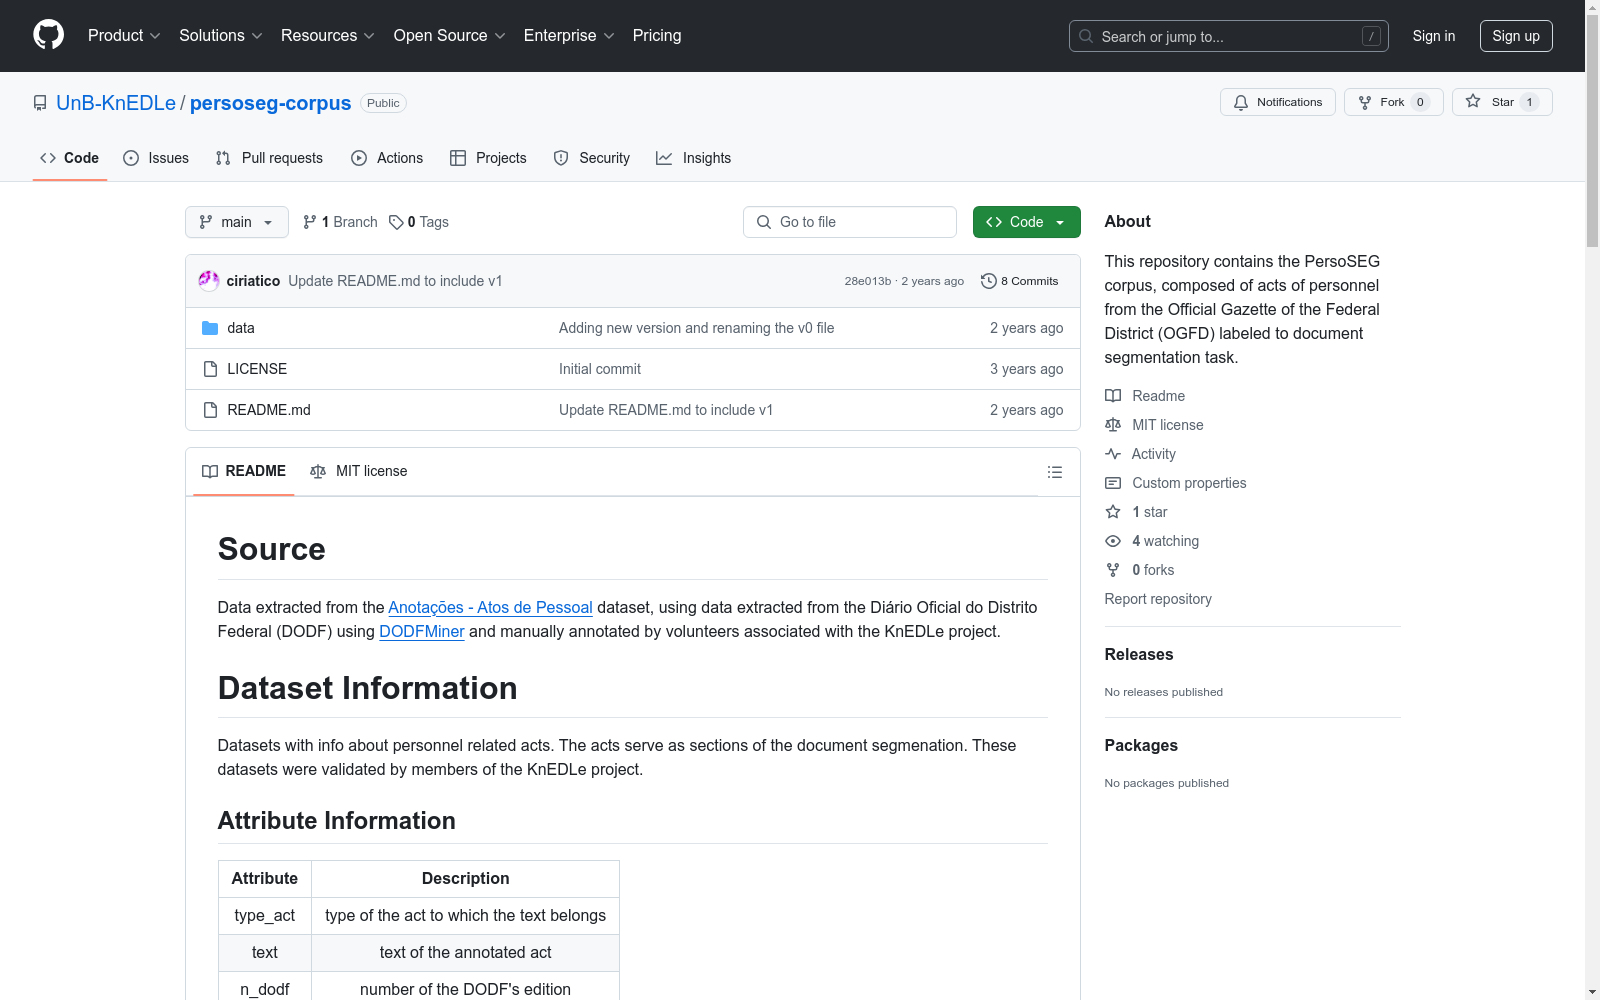Click the eye icon beside watching
This screenshot has width=1600, height=1000.
click(x=1113, y=541)
